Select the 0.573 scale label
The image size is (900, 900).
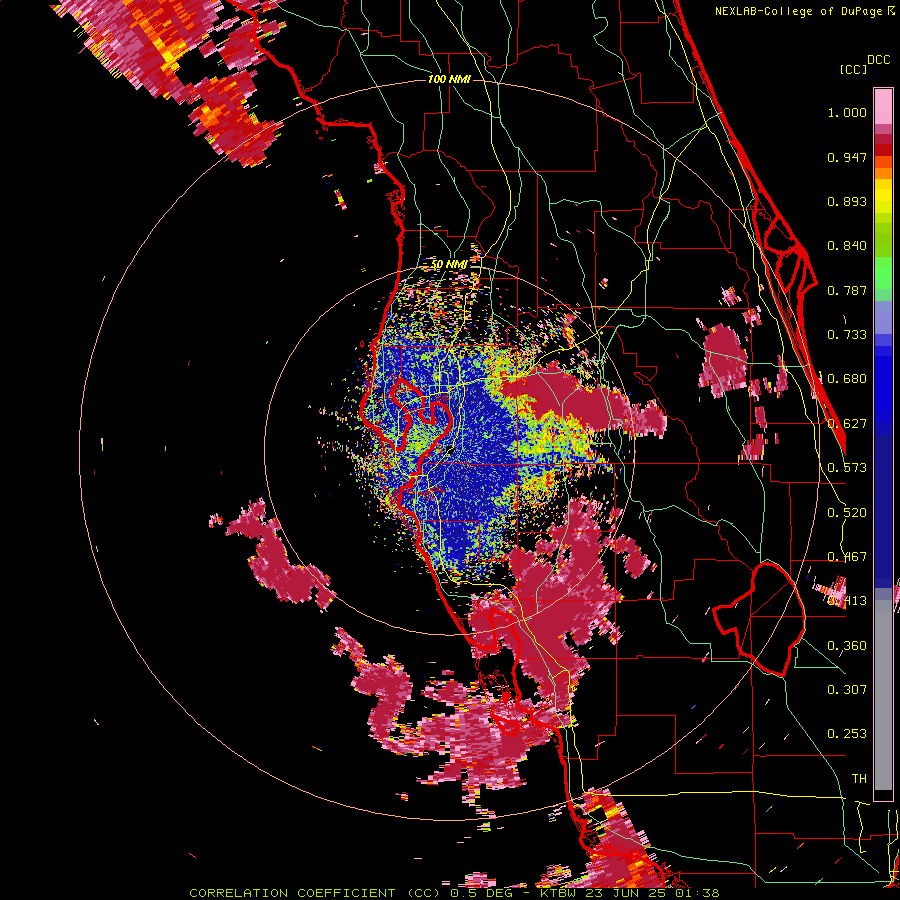pyautogui.click(x=847, y=468)
